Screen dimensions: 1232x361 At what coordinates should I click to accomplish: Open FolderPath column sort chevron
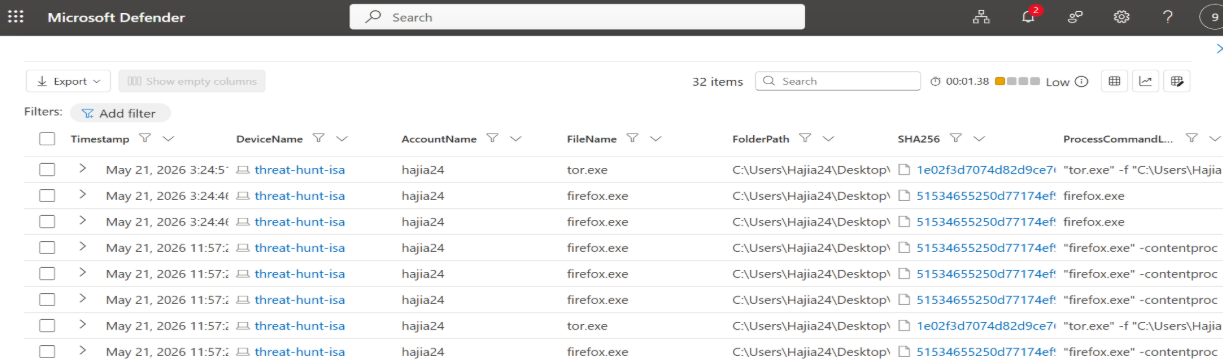(x=828, y=139)
